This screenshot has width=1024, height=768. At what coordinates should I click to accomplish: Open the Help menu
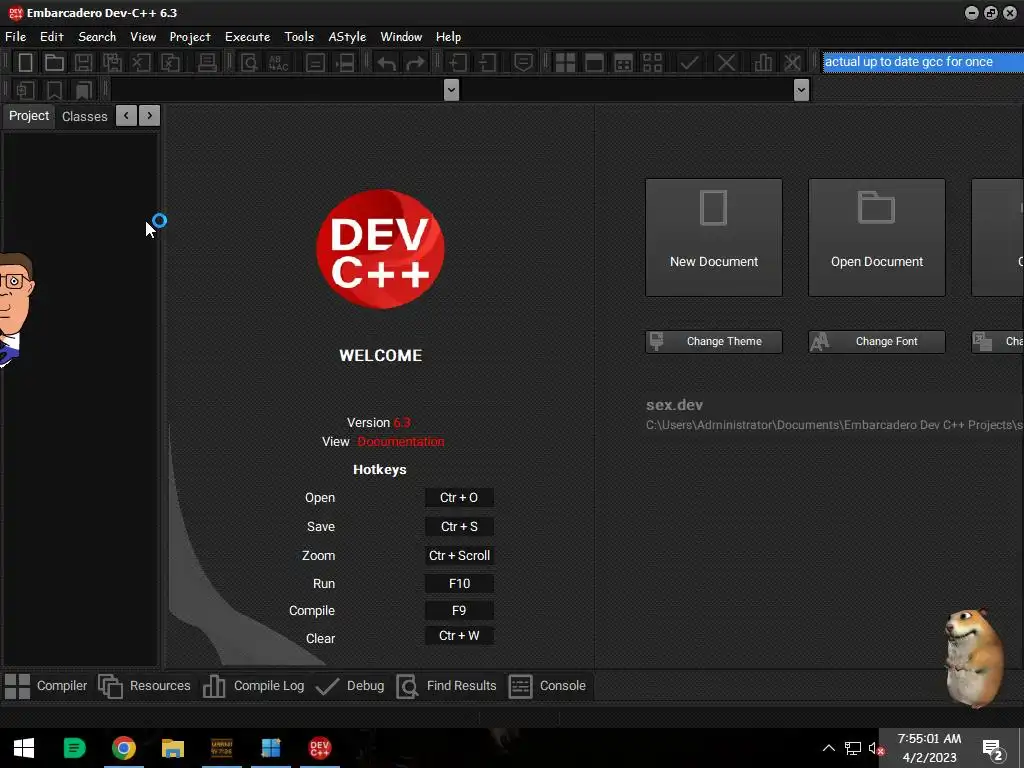tap(449, 37)
